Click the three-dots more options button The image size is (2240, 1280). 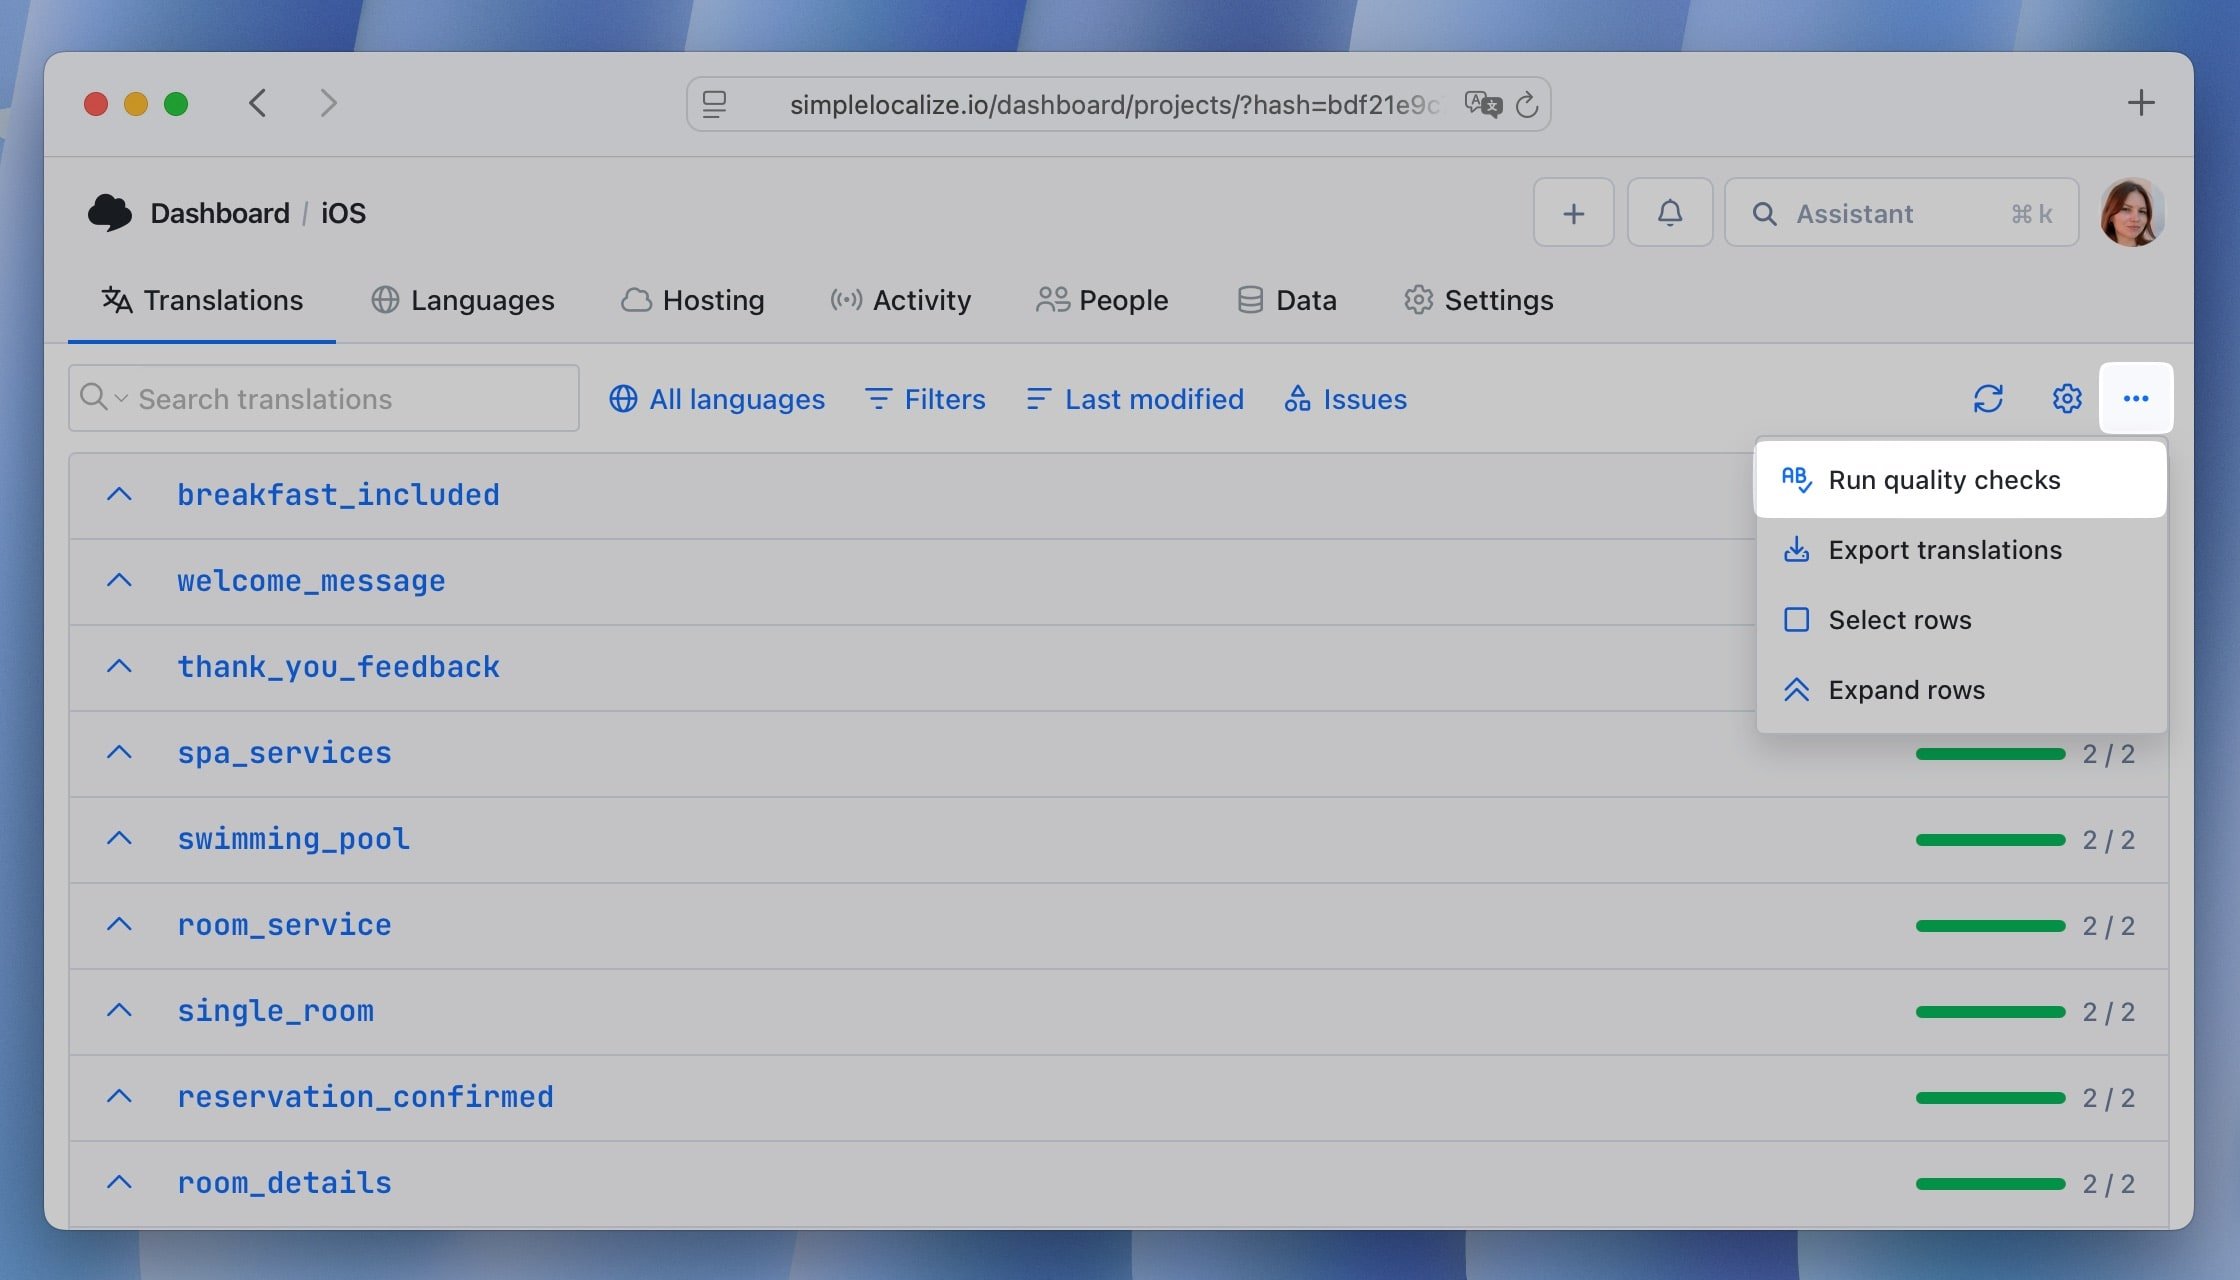[2136, 398]
